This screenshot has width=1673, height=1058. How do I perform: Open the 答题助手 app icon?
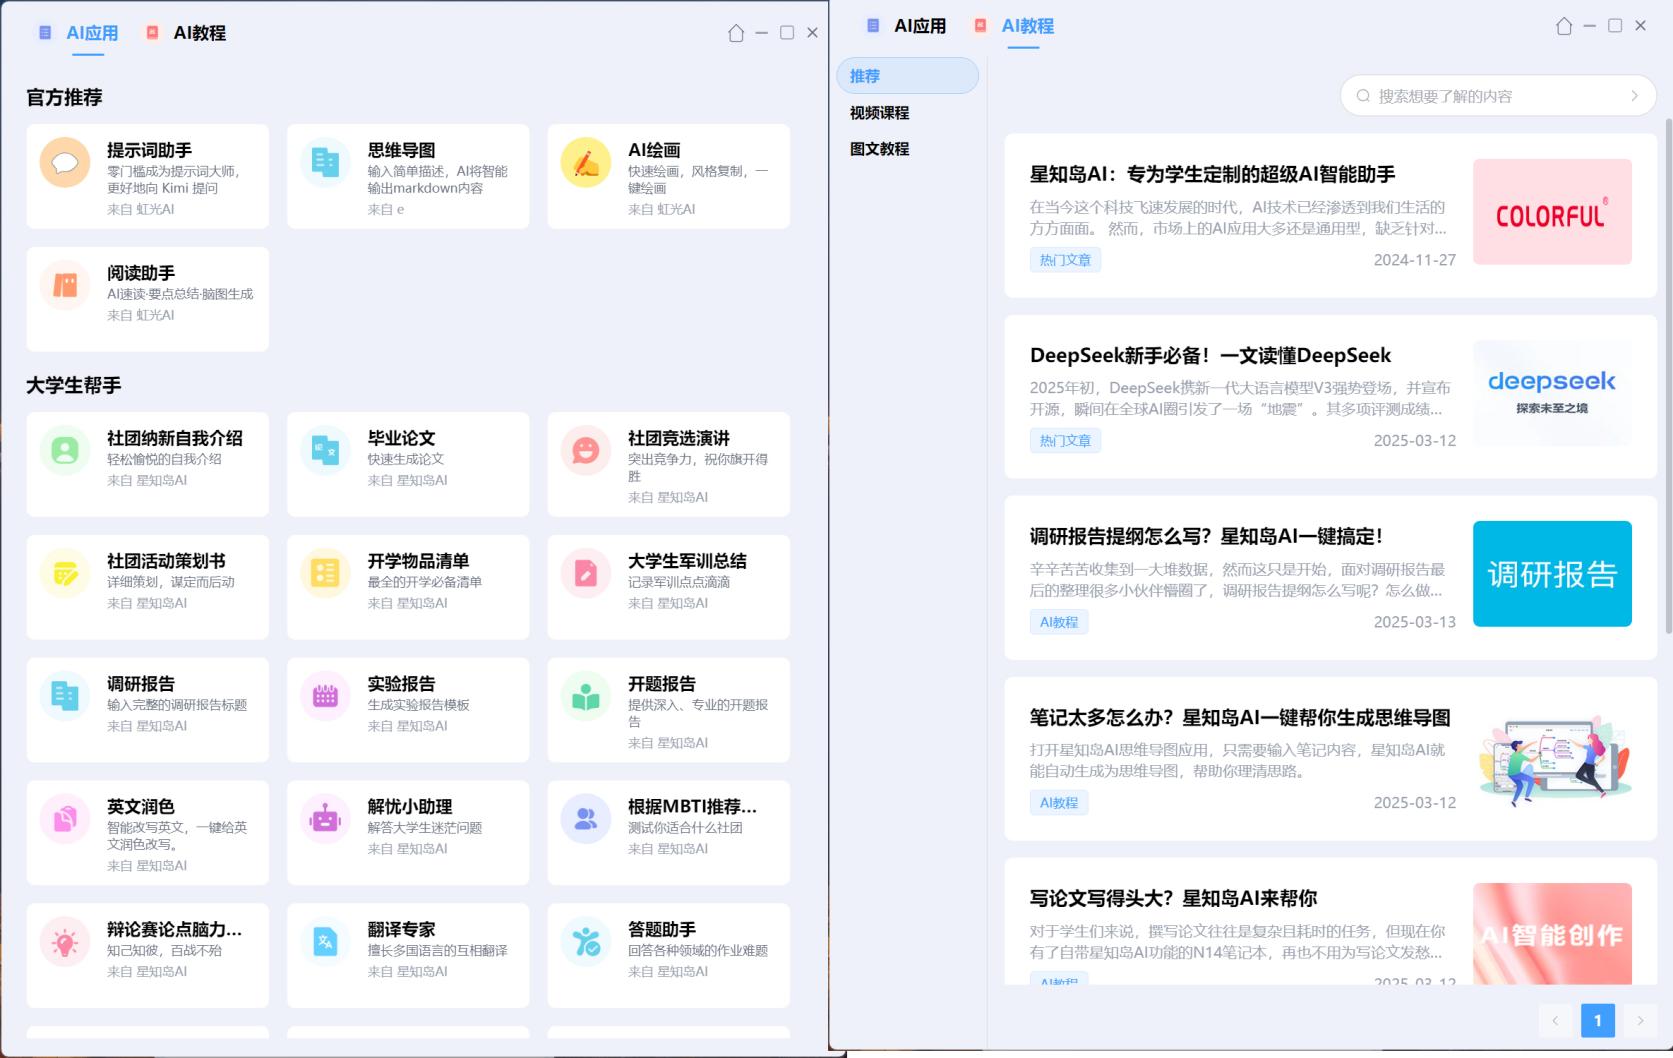click(x=586, y=942)
